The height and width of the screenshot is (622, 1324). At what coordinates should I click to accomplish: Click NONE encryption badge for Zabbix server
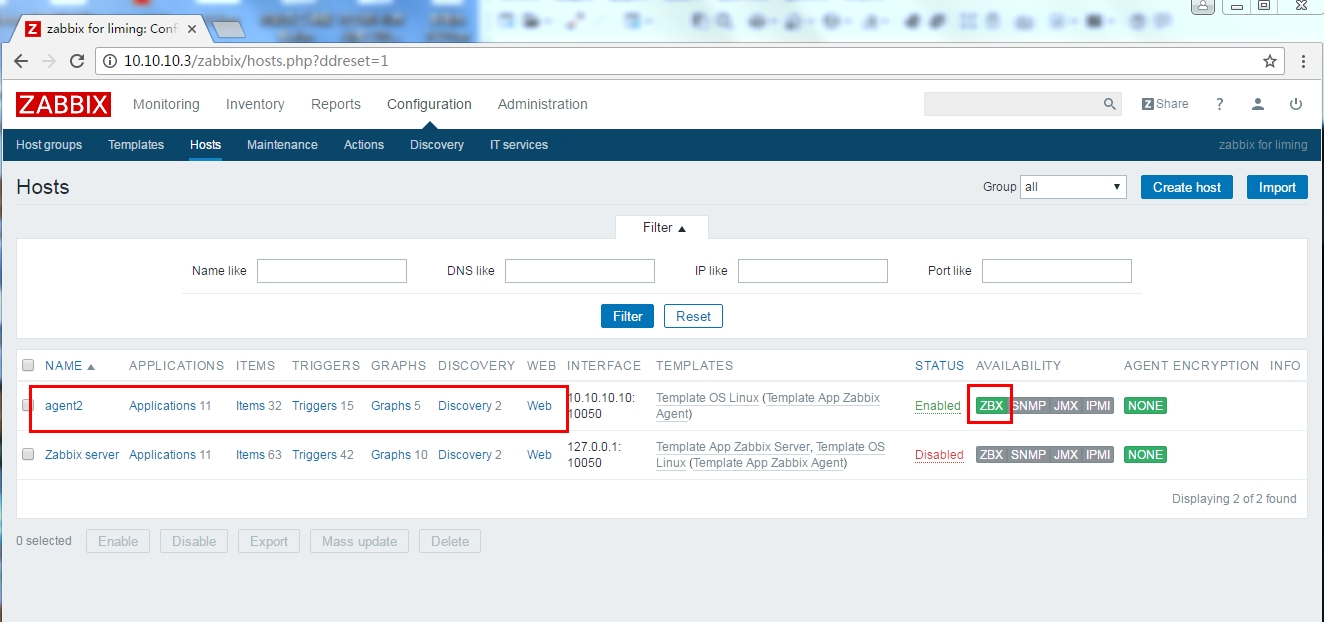(x=1145, y=455)
